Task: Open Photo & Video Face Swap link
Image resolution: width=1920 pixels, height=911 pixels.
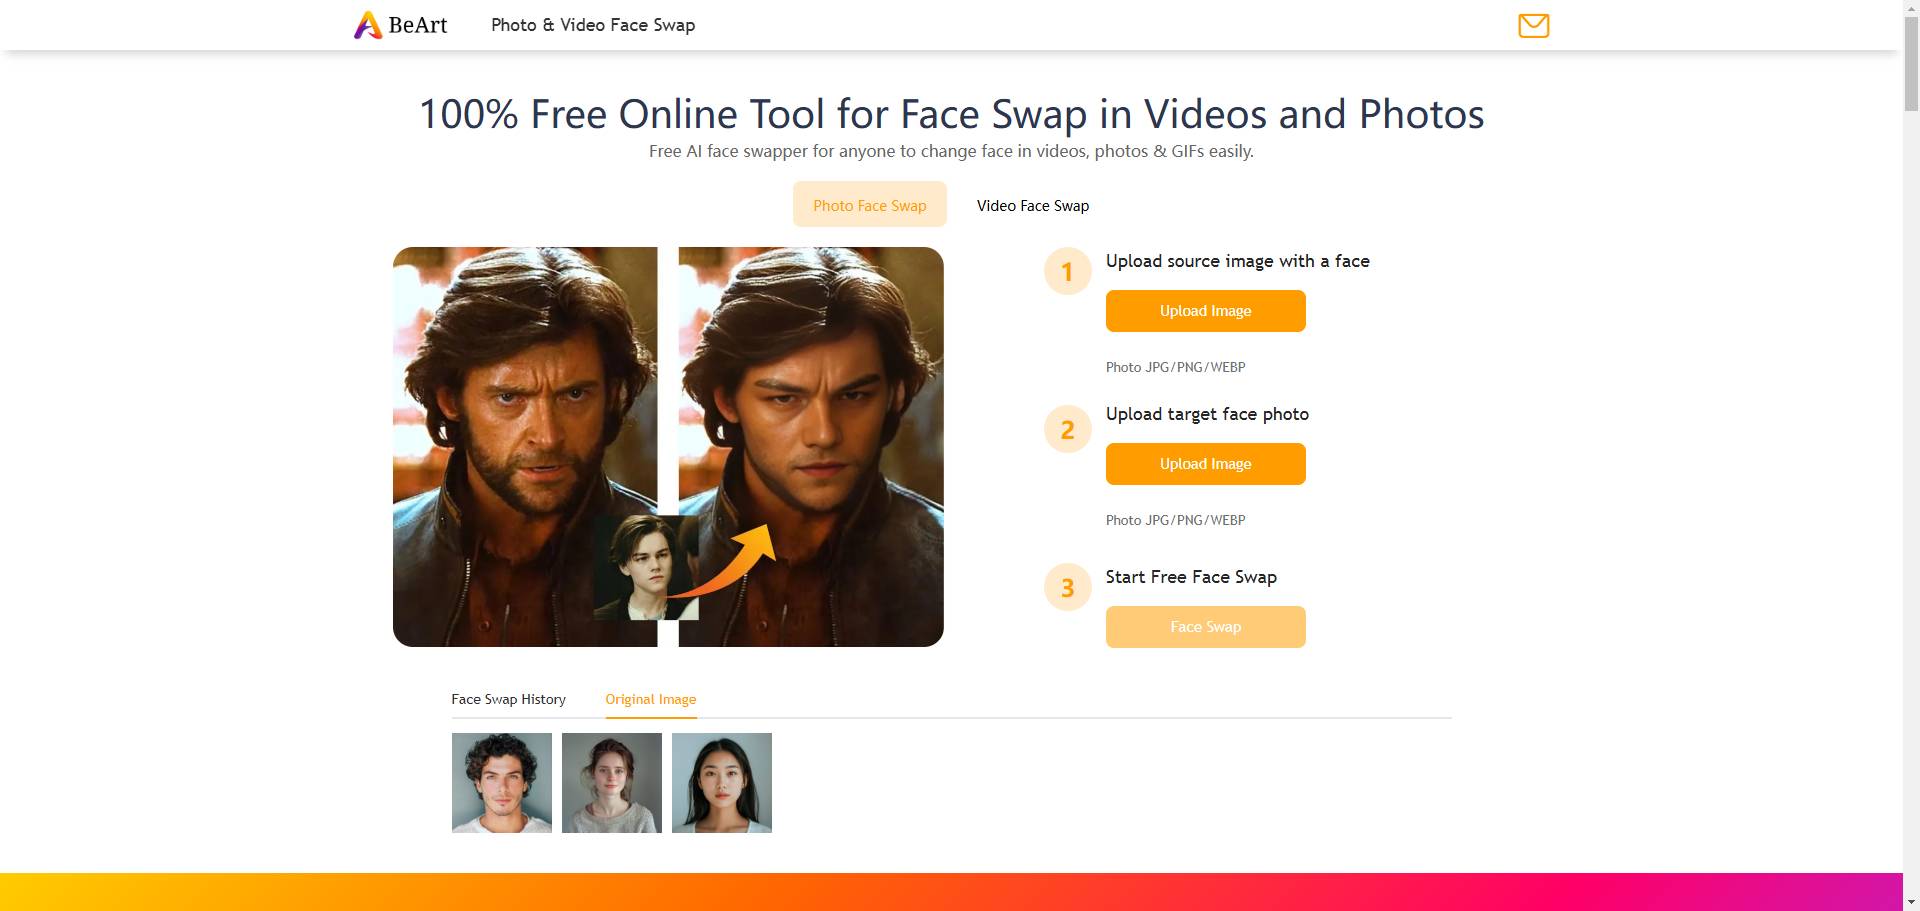Action: point(593,25)
